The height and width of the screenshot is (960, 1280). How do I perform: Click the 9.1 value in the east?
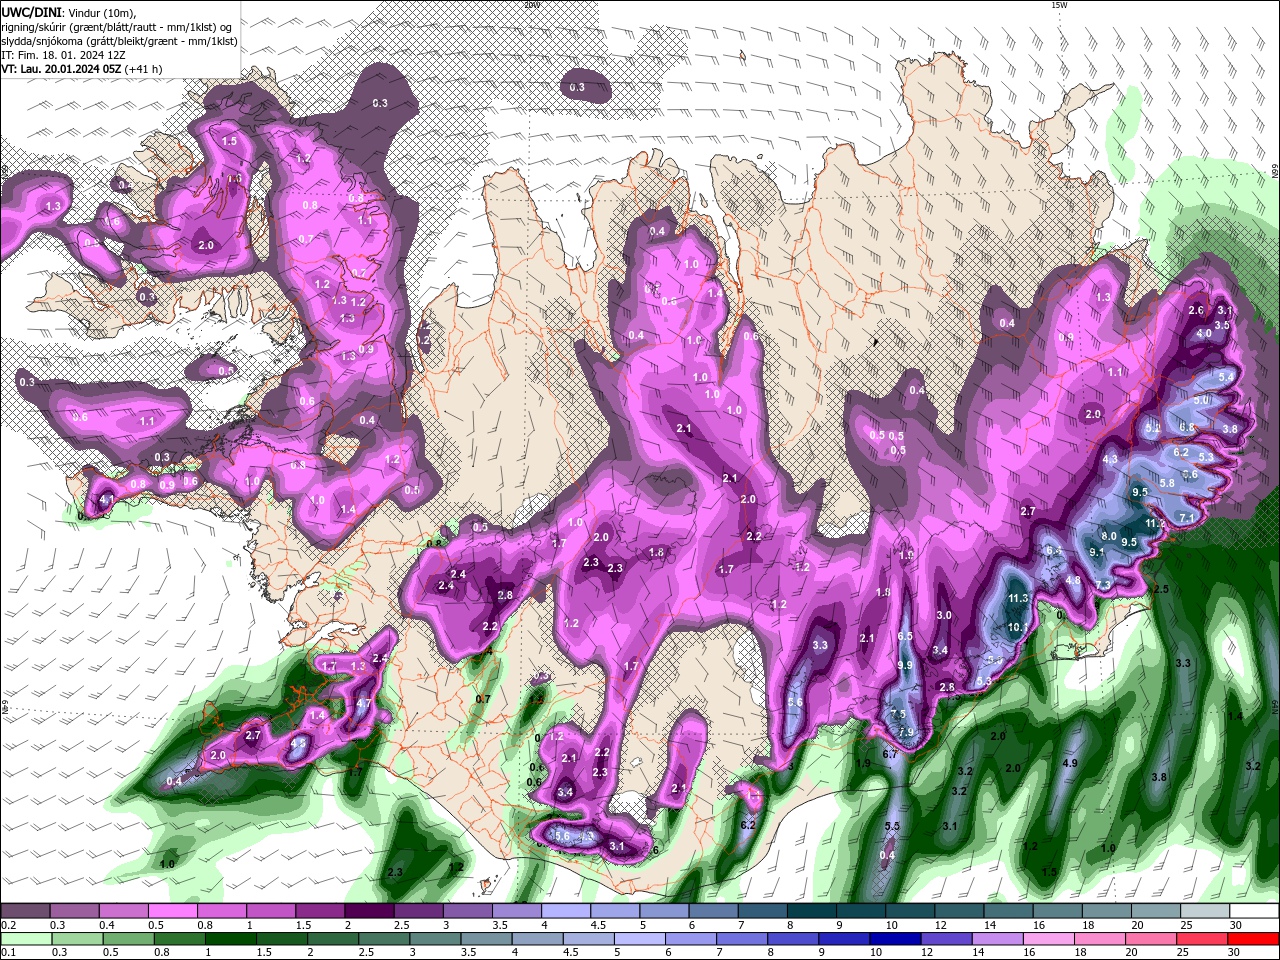tap(1096, 552)
